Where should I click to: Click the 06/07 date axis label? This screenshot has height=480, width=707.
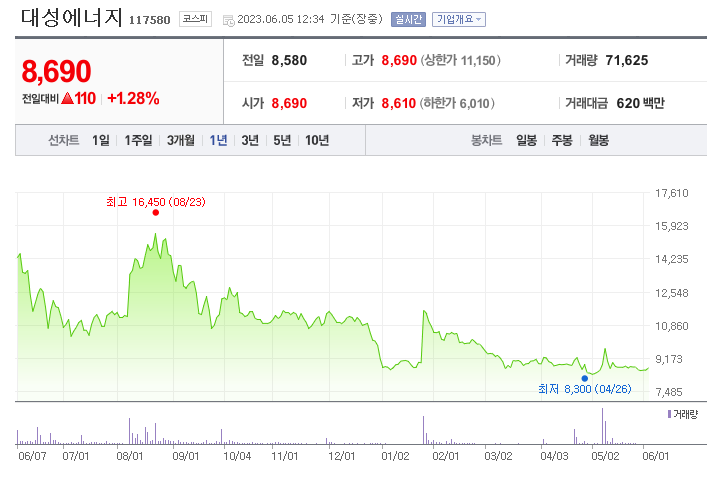(32, 456)
